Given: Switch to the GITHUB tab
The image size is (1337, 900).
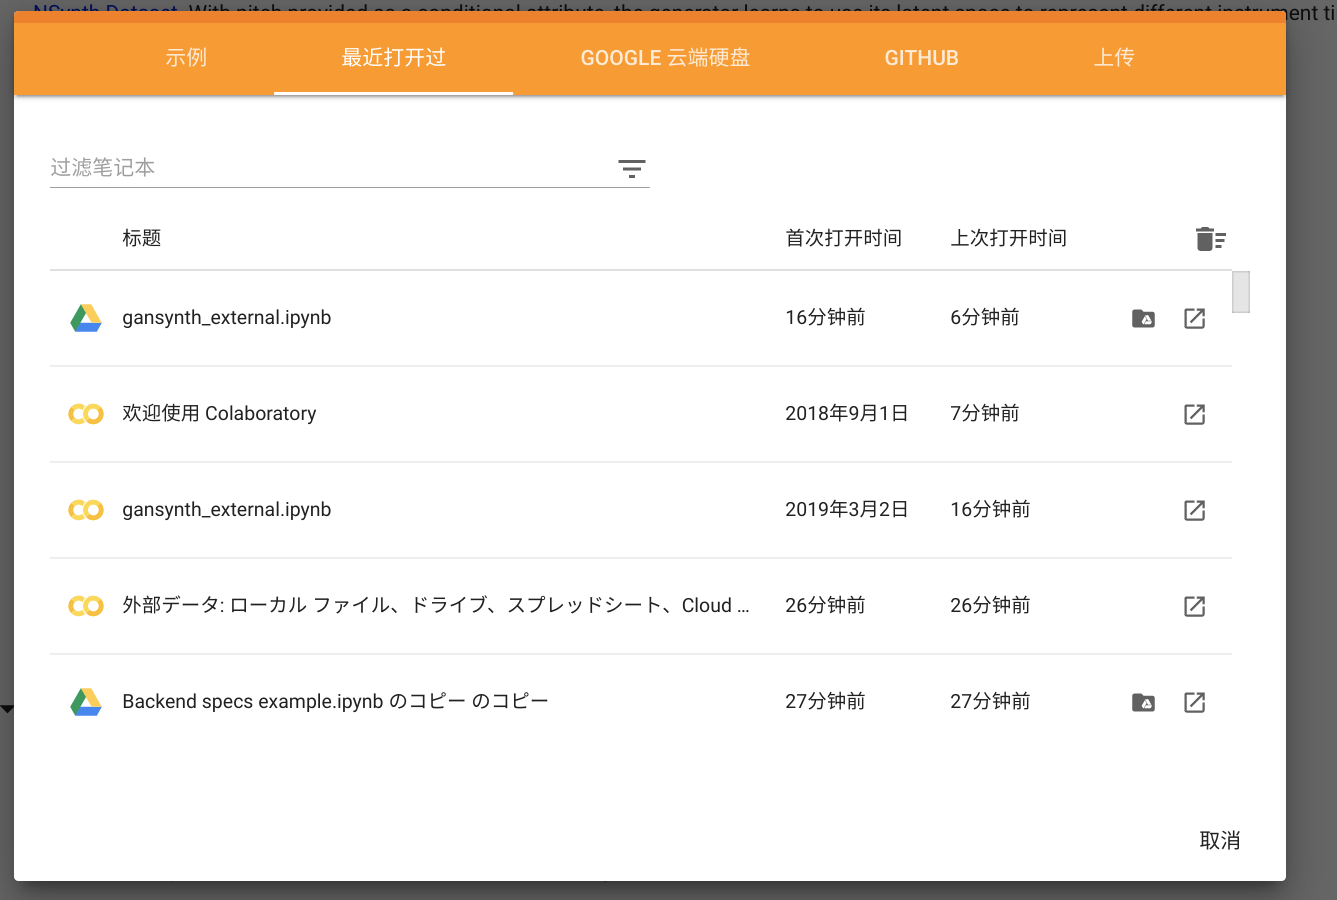Looking at the screenshot, I should tap(921, 58).
